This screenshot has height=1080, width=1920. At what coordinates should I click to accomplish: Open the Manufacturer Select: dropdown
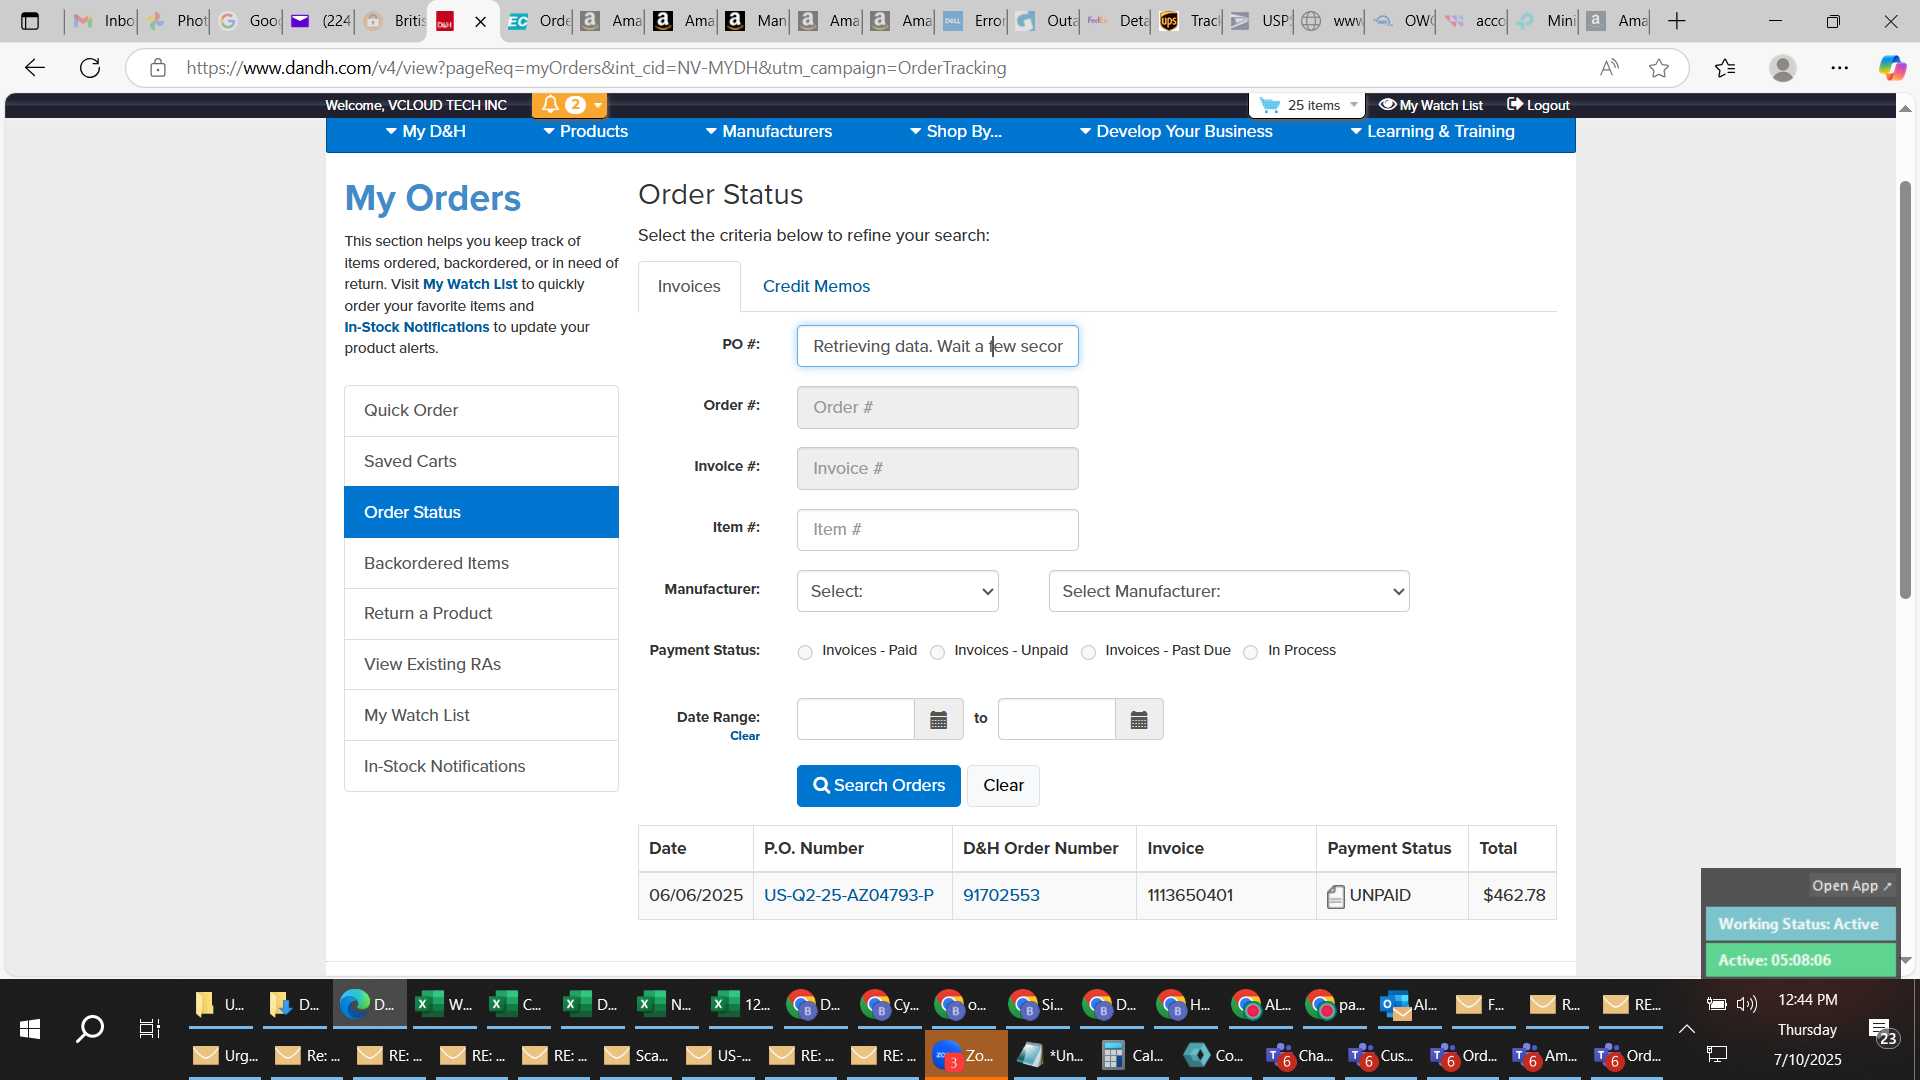click(x=897, y=591)
